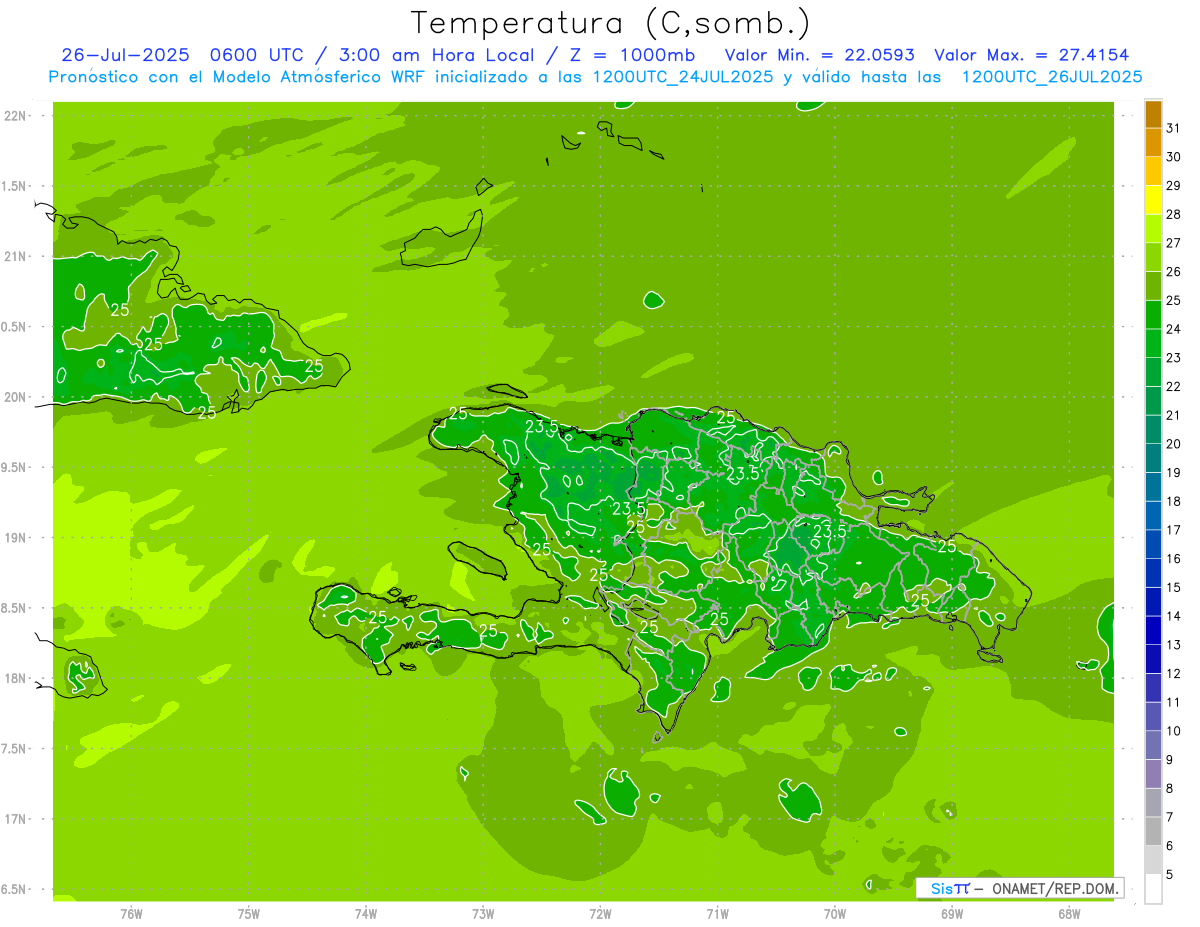Image resolution: width=1200 pixels, height=927 pixels.
Task: Click the "Valor Max. = 27.4154" readout
Action: [x=1031, y=55]
